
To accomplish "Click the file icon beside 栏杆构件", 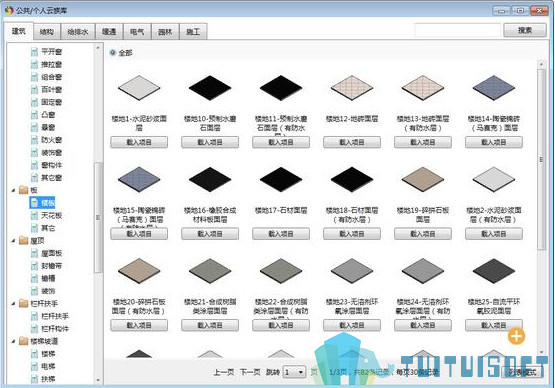I will coord(34,329).
